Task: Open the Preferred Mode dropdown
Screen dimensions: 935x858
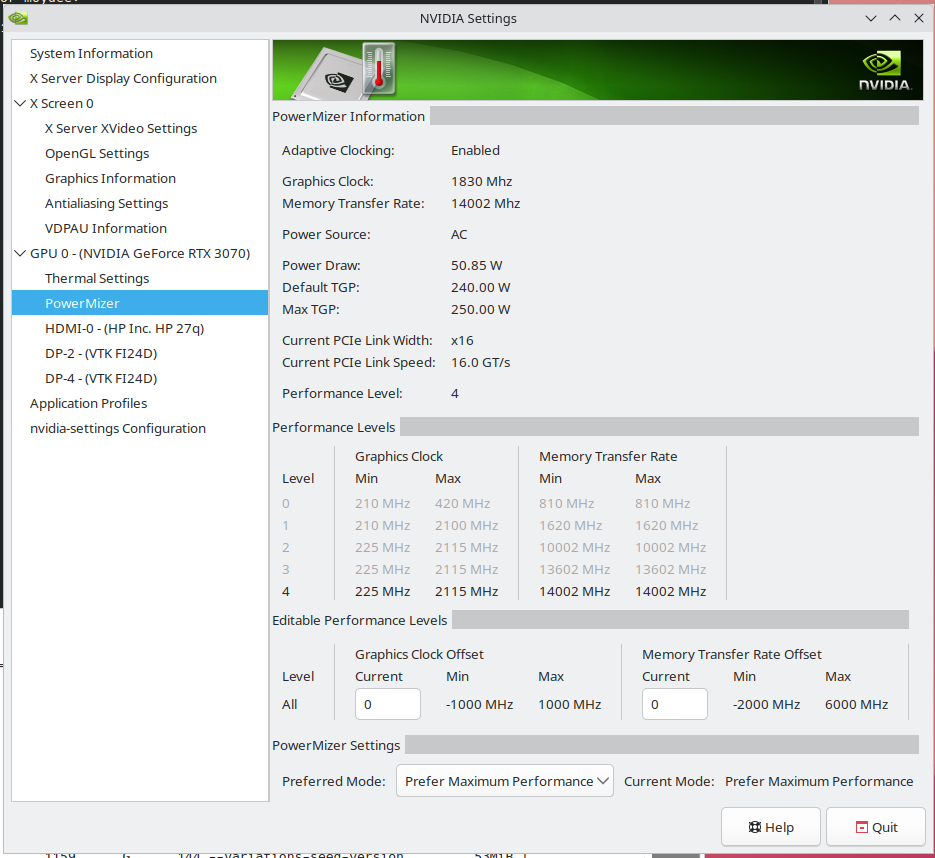Action: (x=504, y=781)
